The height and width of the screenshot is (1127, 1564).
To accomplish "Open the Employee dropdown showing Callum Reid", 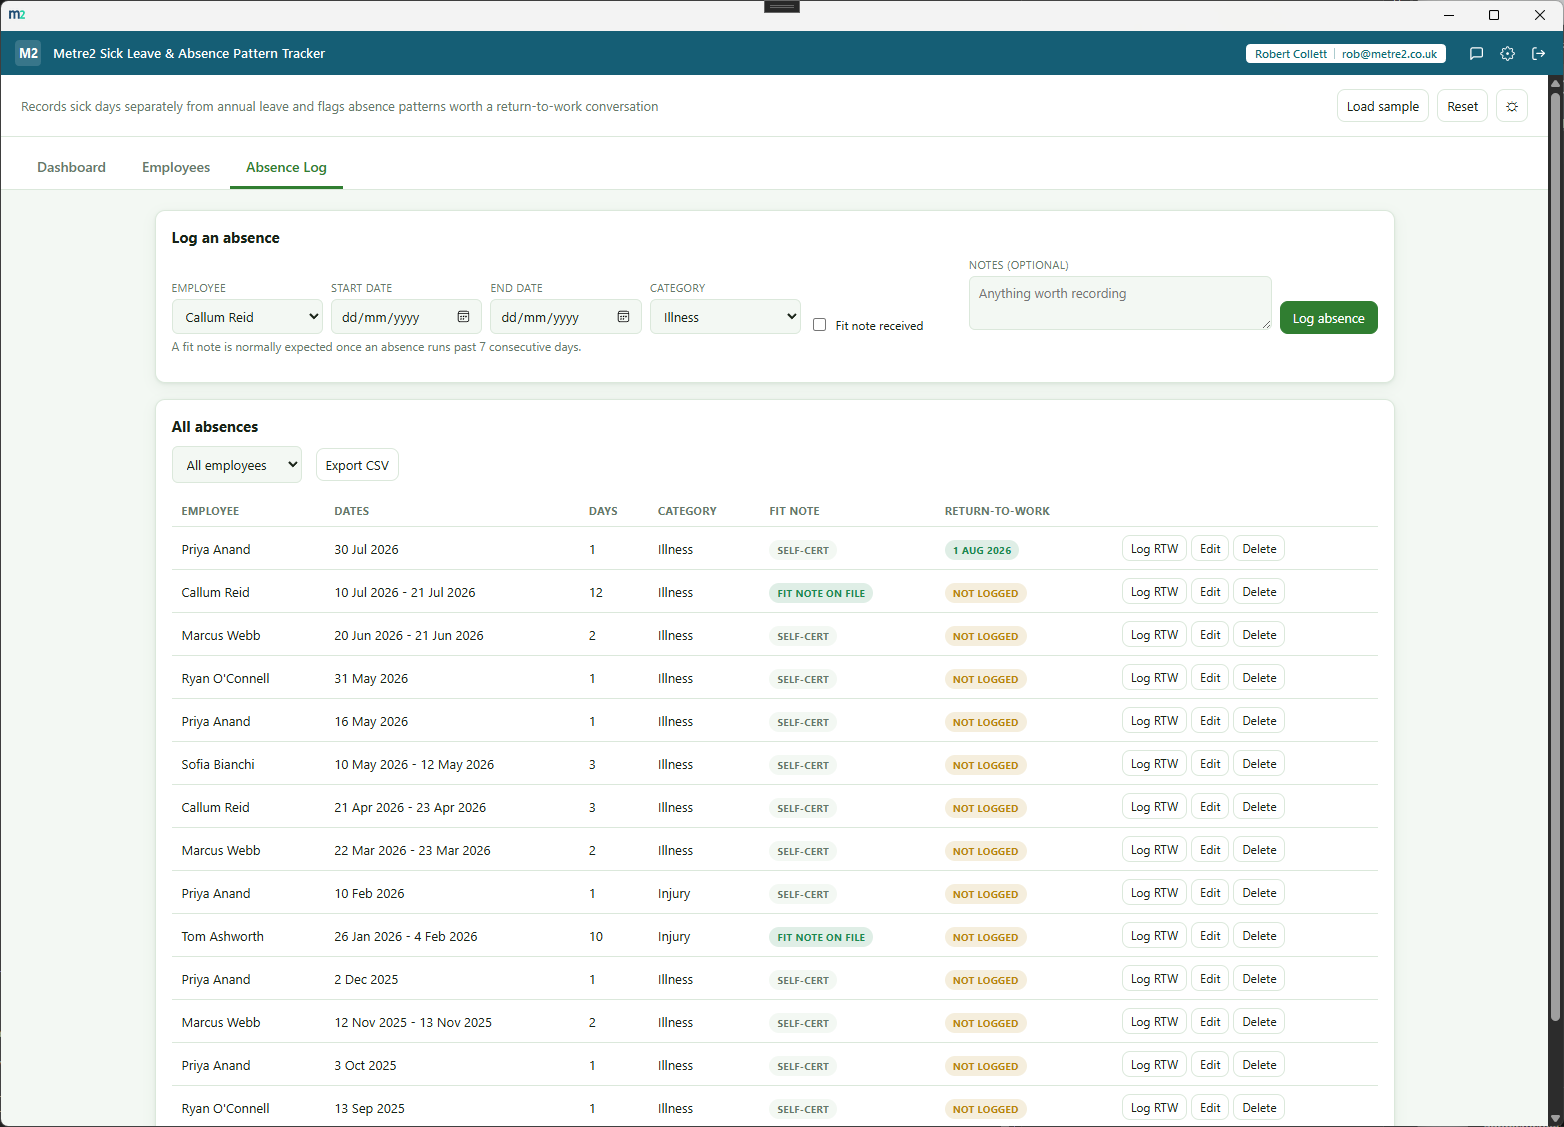I will point(247,317).
